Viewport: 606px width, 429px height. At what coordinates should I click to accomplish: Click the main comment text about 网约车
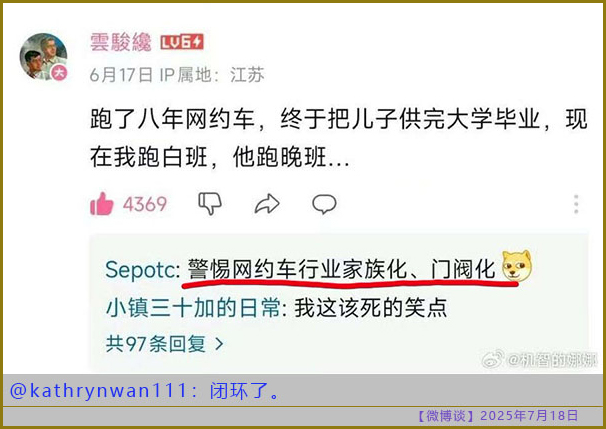tap(339, 138)
